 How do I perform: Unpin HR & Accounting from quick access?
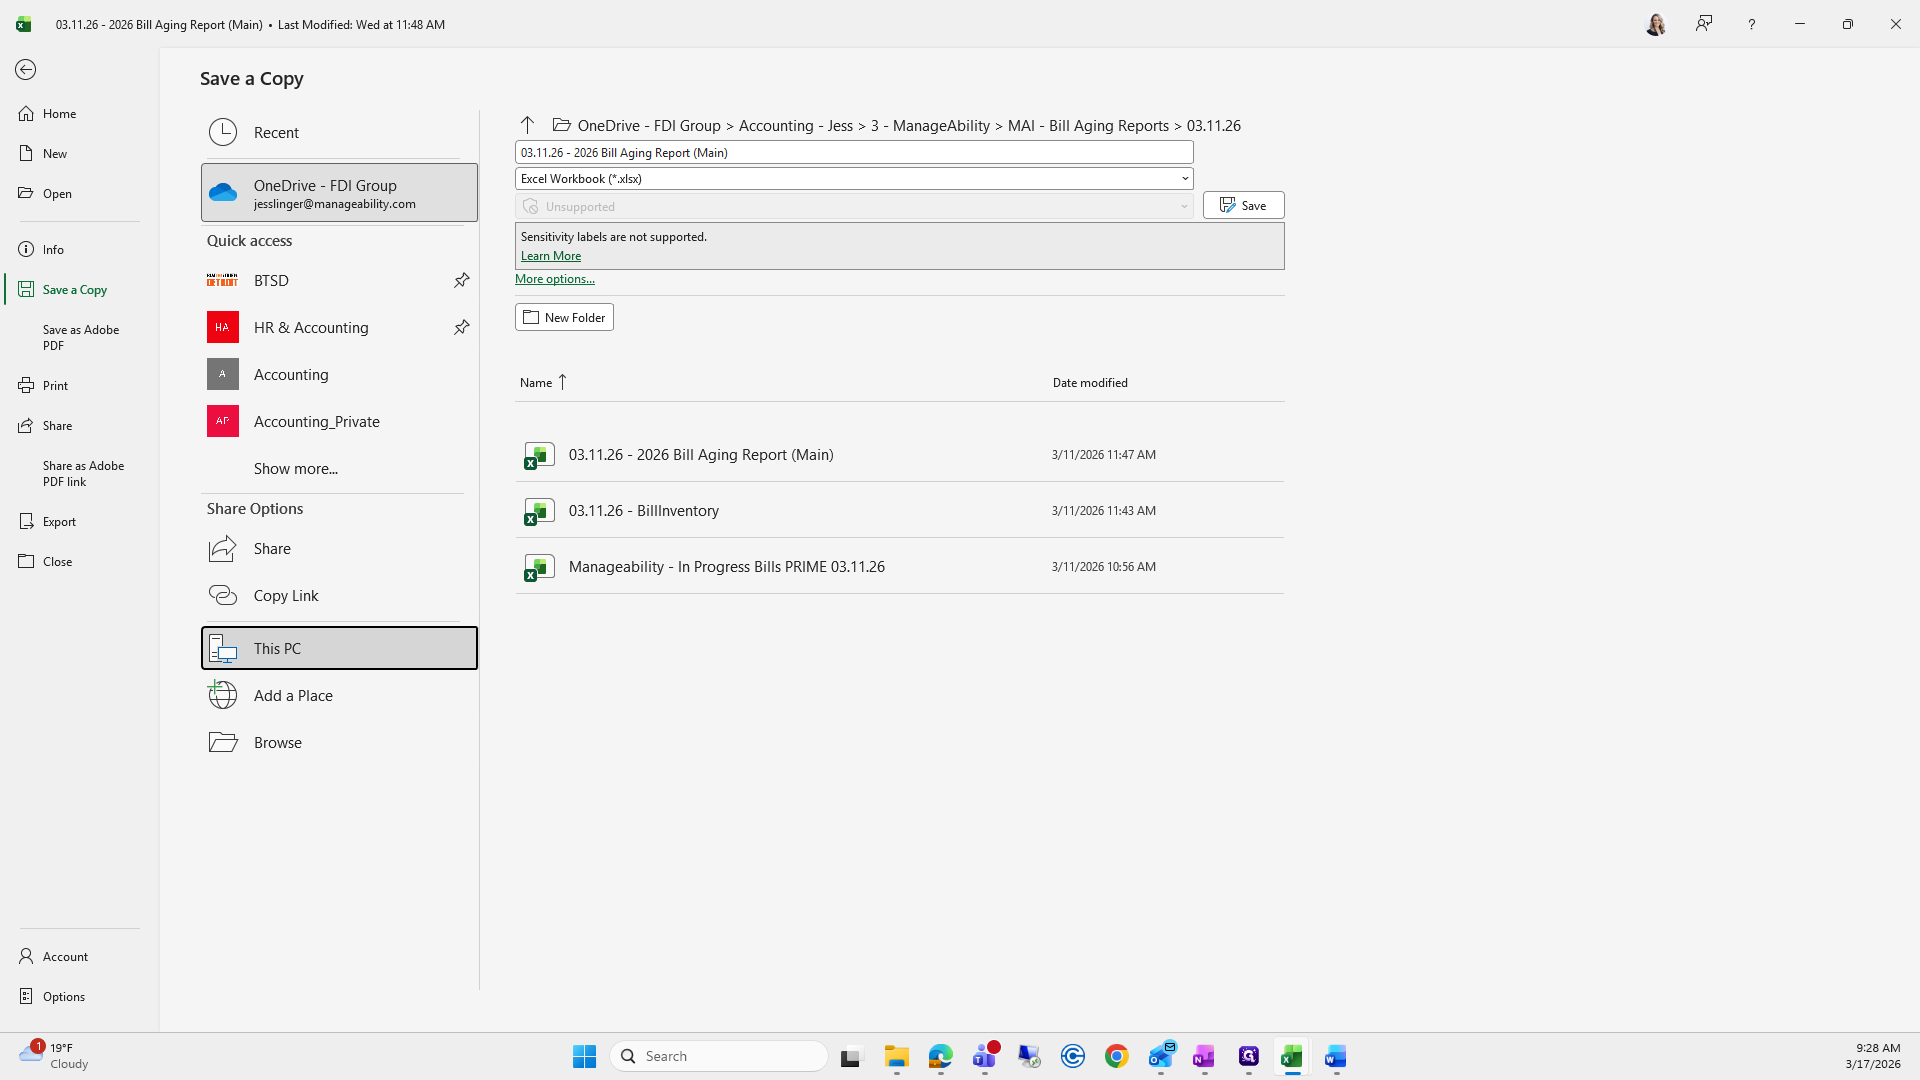461,327
